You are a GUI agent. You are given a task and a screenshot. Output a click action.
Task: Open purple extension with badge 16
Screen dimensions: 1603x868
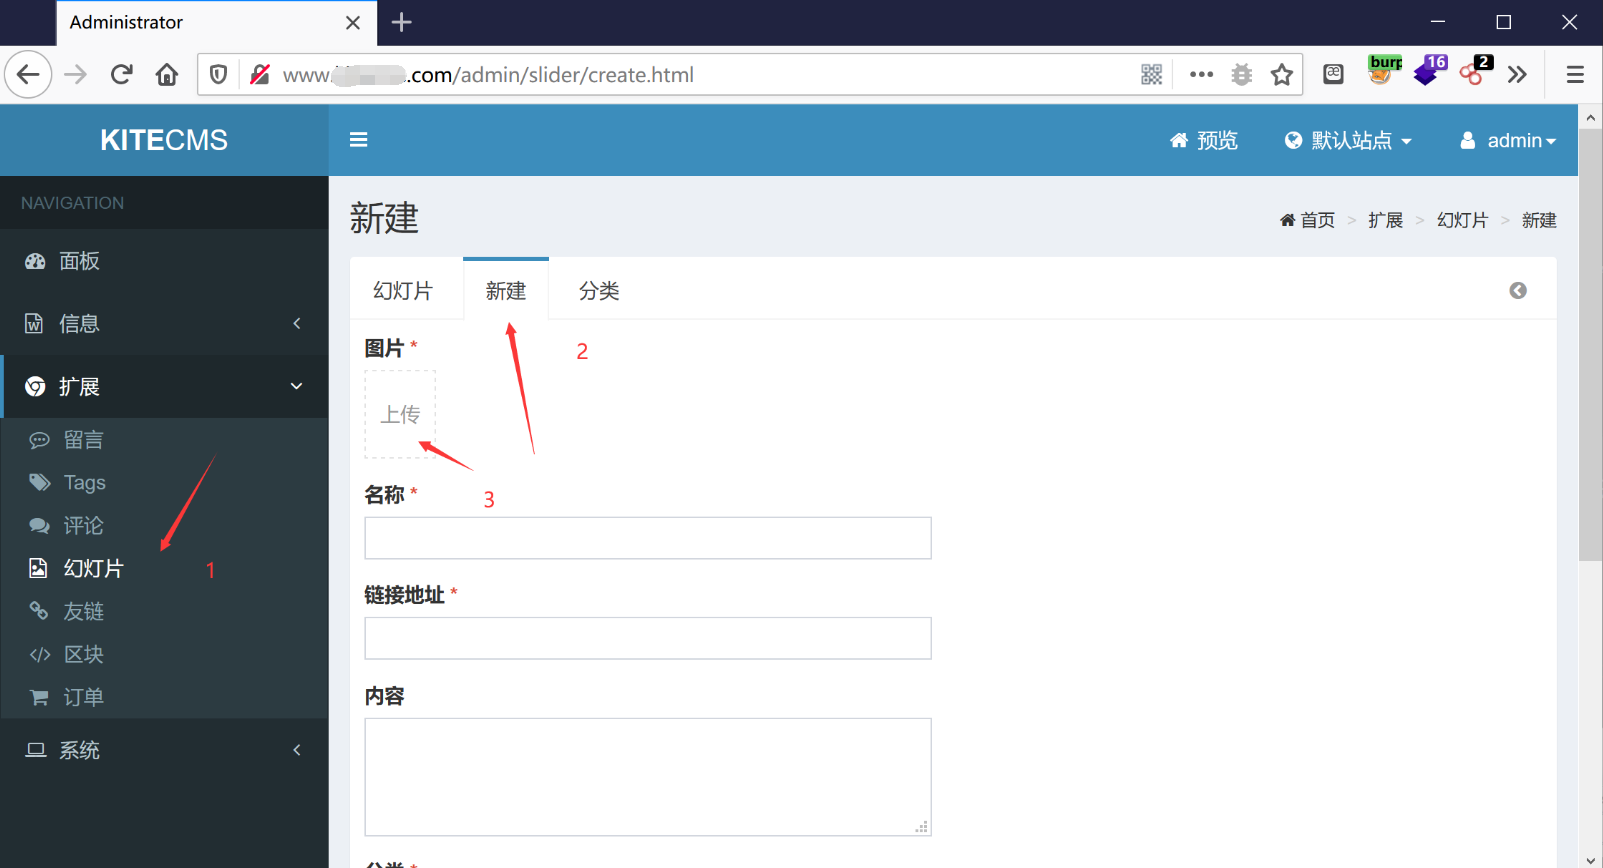click(x=1430, y=70)
